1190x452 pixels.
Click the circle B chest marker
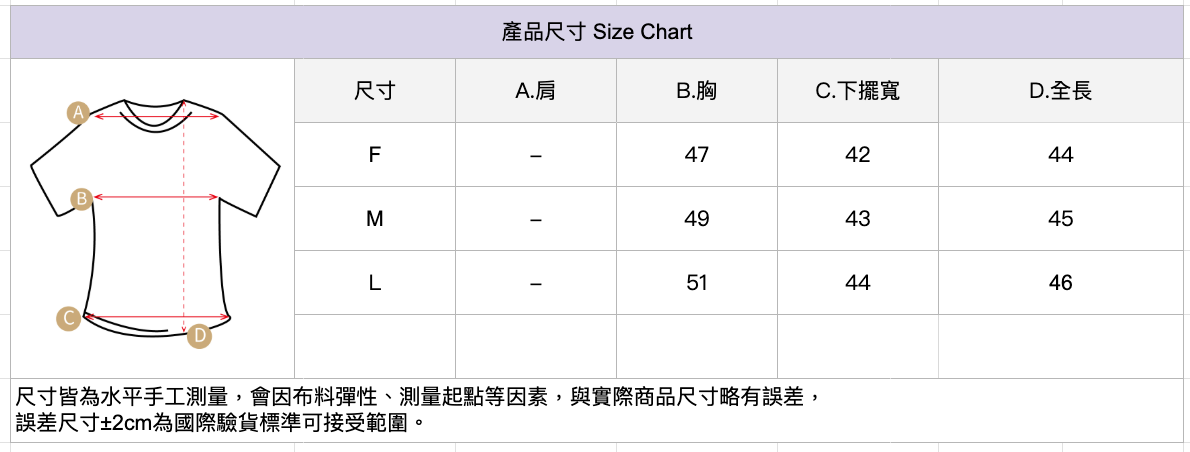(82, 199)
